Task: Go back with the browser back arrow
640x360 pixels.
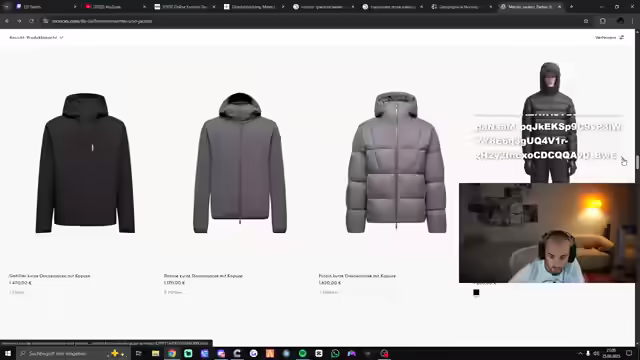Action: tap(7, 21)
